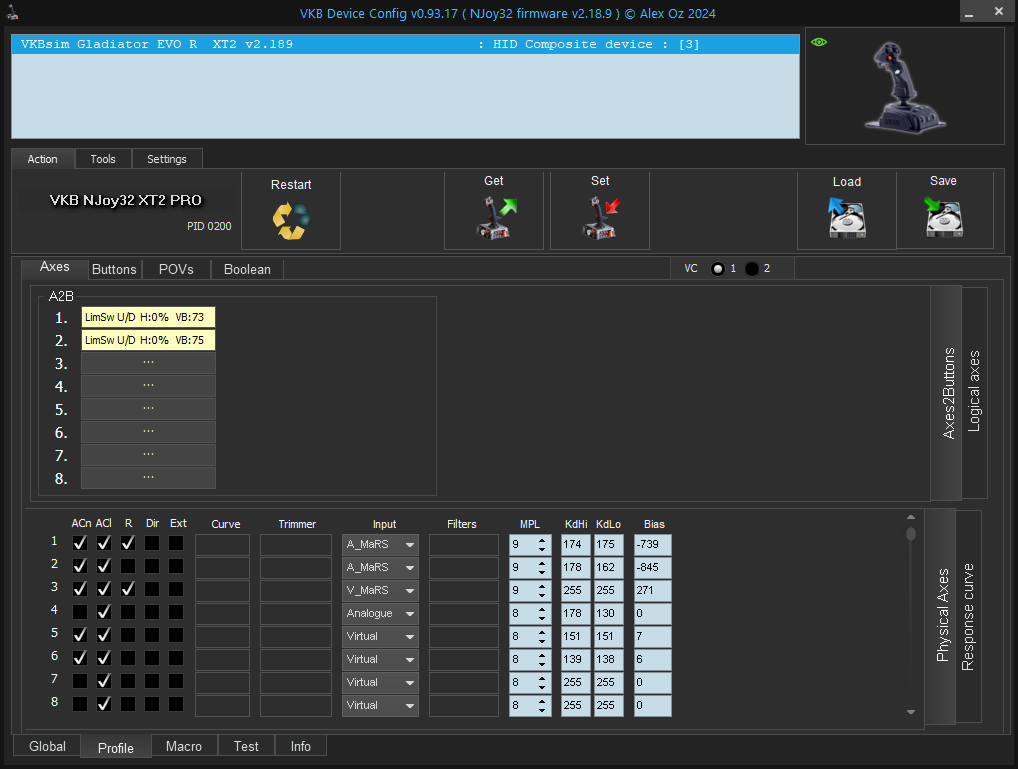Click the Trimmer field for axis 2
The width and height of the screenshot is (1018, 769).
tap(295, 568)
